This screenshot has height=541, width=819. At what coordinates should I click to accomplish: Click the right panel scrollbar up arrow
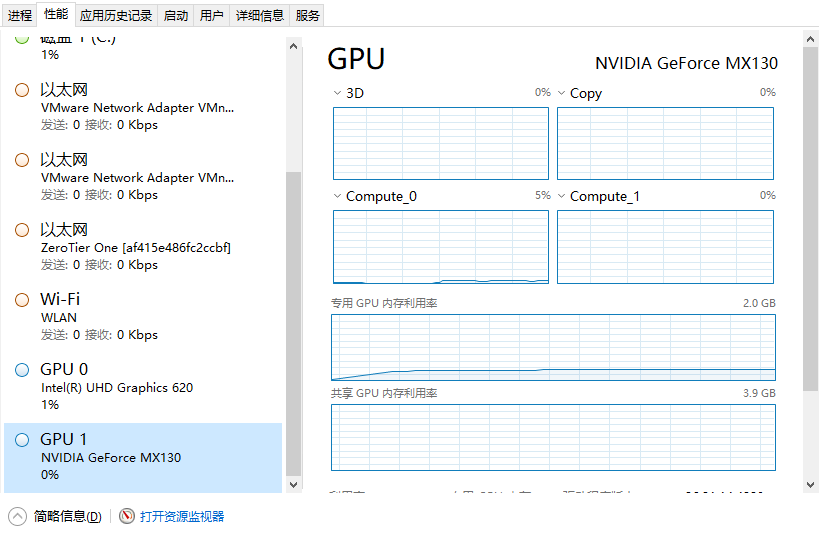810,39
